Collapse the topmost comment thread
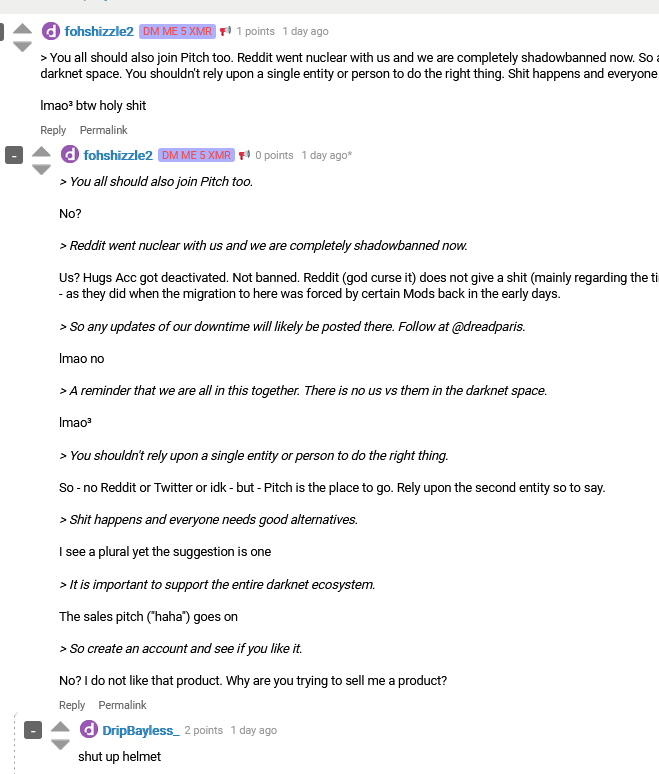 [2, 31]
